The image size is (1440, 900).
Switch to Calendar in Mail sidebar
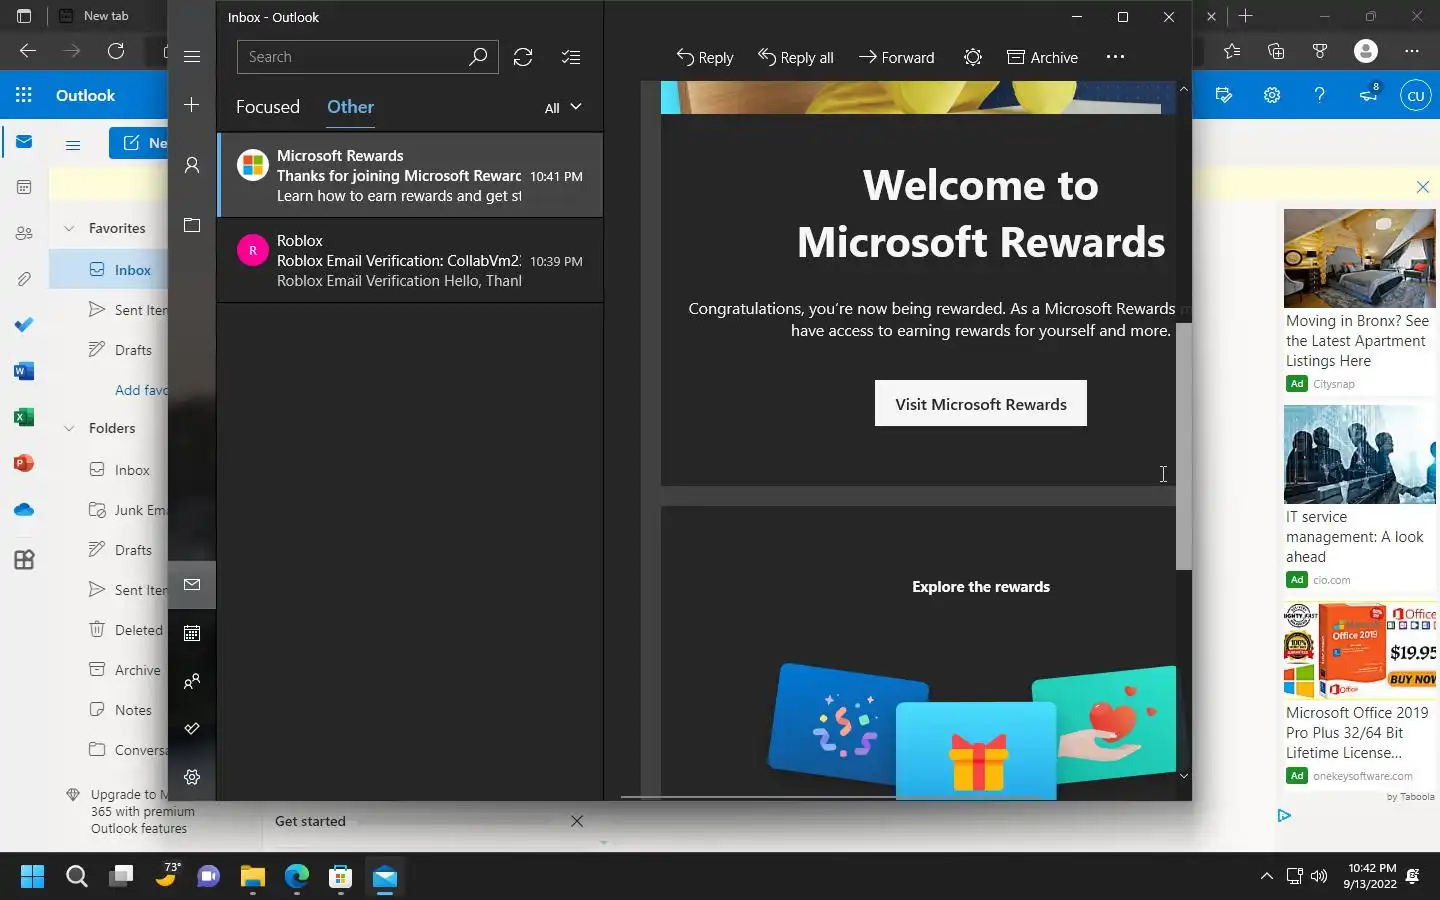point(192,633)
